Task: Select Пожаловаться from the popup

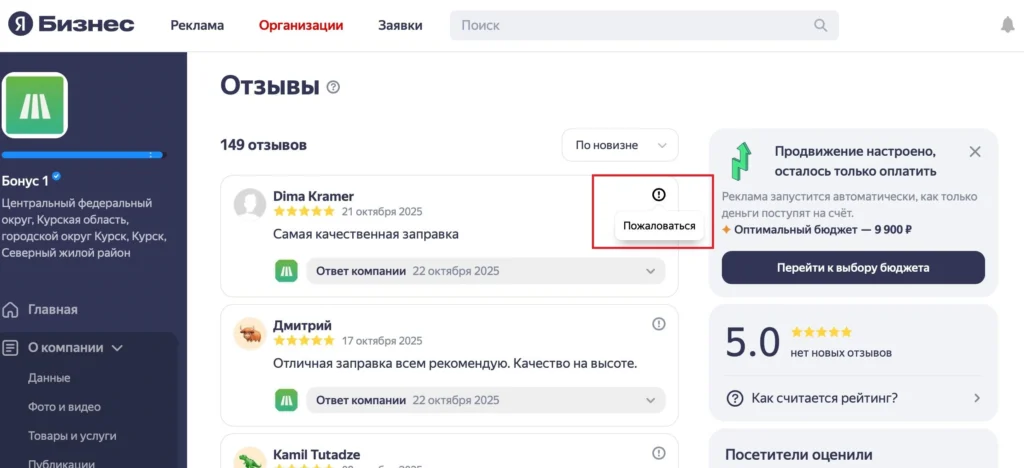Action: coord(659,226)
